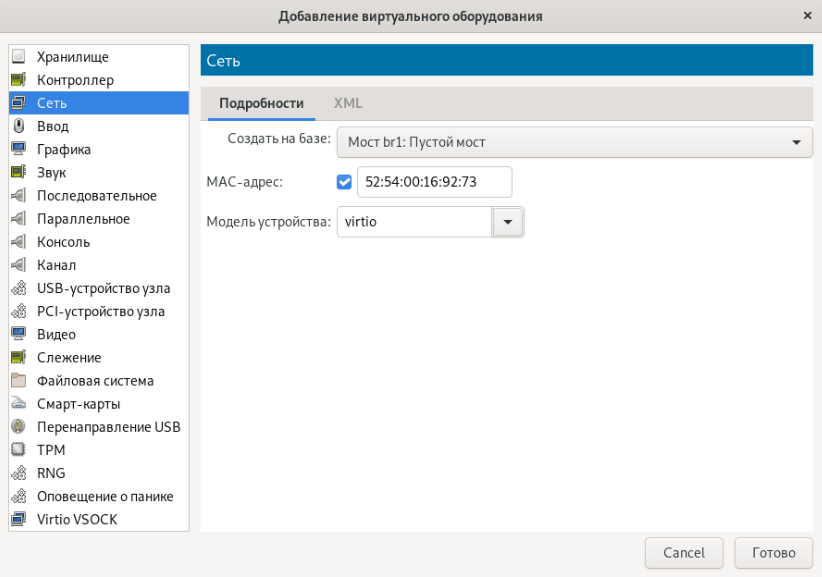The width and height of the screenshot is (822, 577).
Task: Select the Файловая система folder icon
Action: coord(18,380)
